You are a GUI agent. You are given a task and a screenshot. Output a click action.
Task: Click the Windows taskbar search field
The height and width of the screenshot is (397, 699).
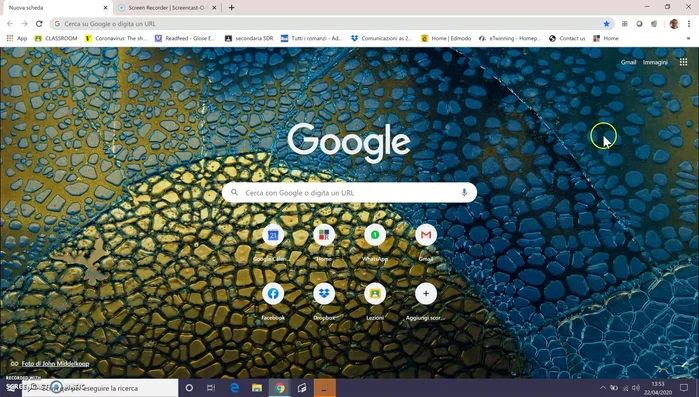tap(99, 388)
